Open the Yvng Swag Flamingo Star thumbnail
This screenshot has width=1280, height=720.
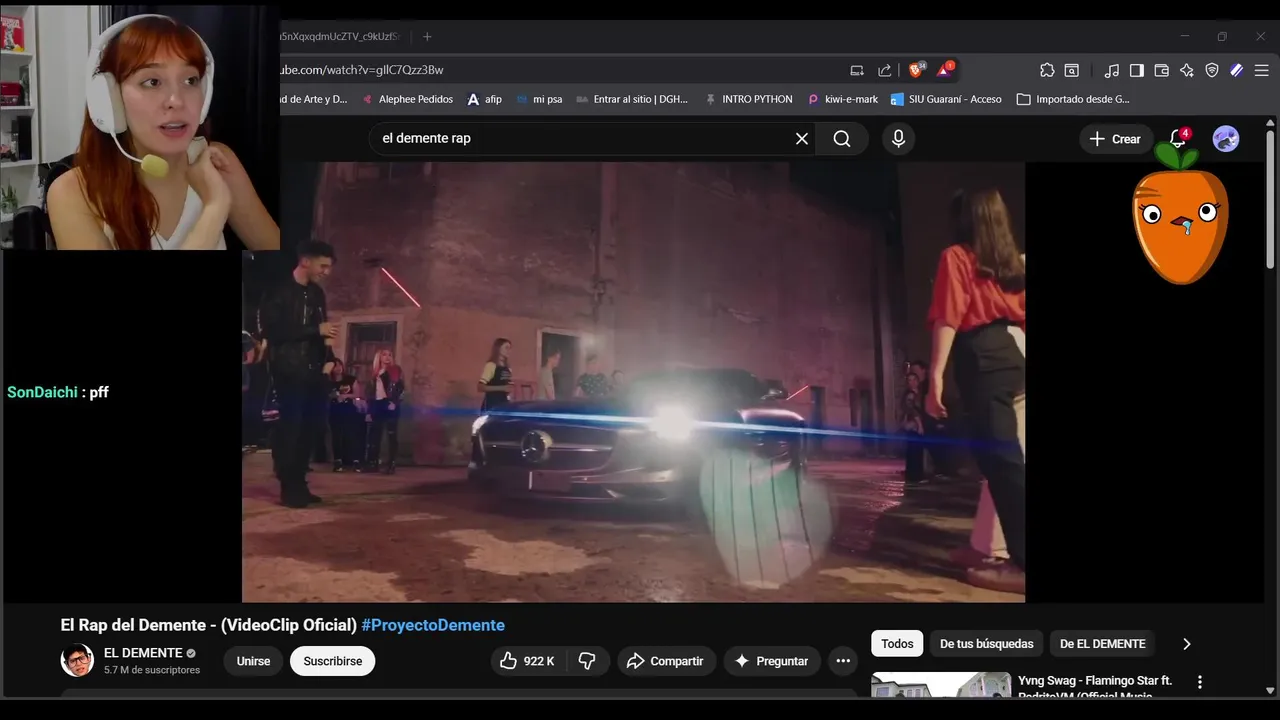pyautogui.click(x=941, y=685)
